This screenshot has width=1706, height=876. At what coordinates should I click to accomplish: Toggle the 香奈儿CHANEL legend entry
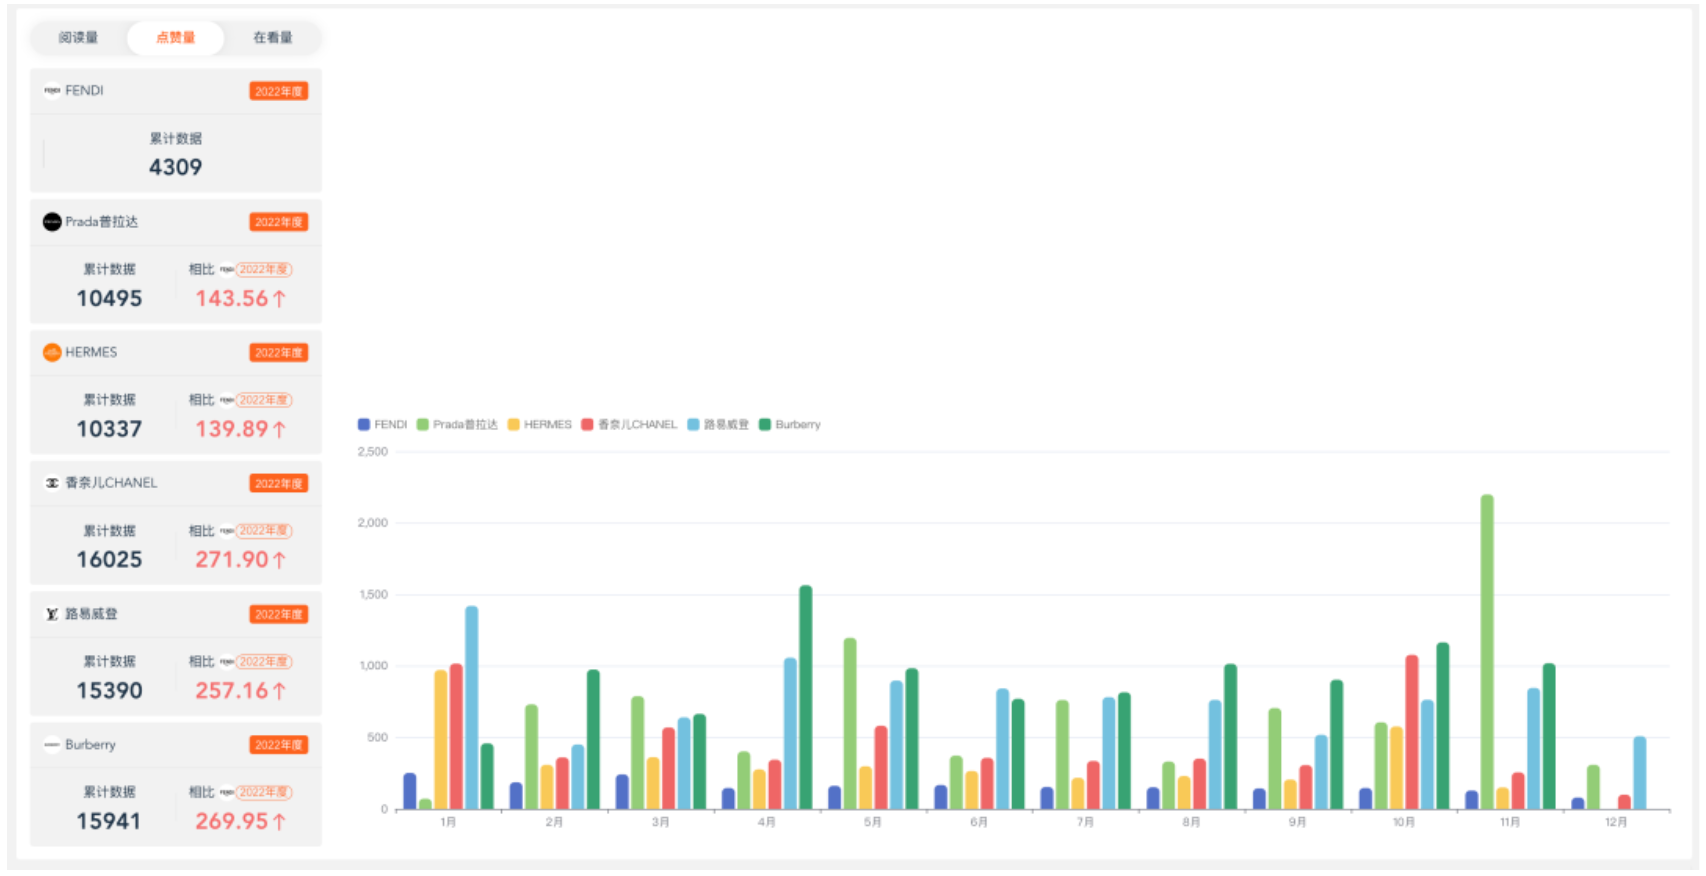click(x=630, y=425)
